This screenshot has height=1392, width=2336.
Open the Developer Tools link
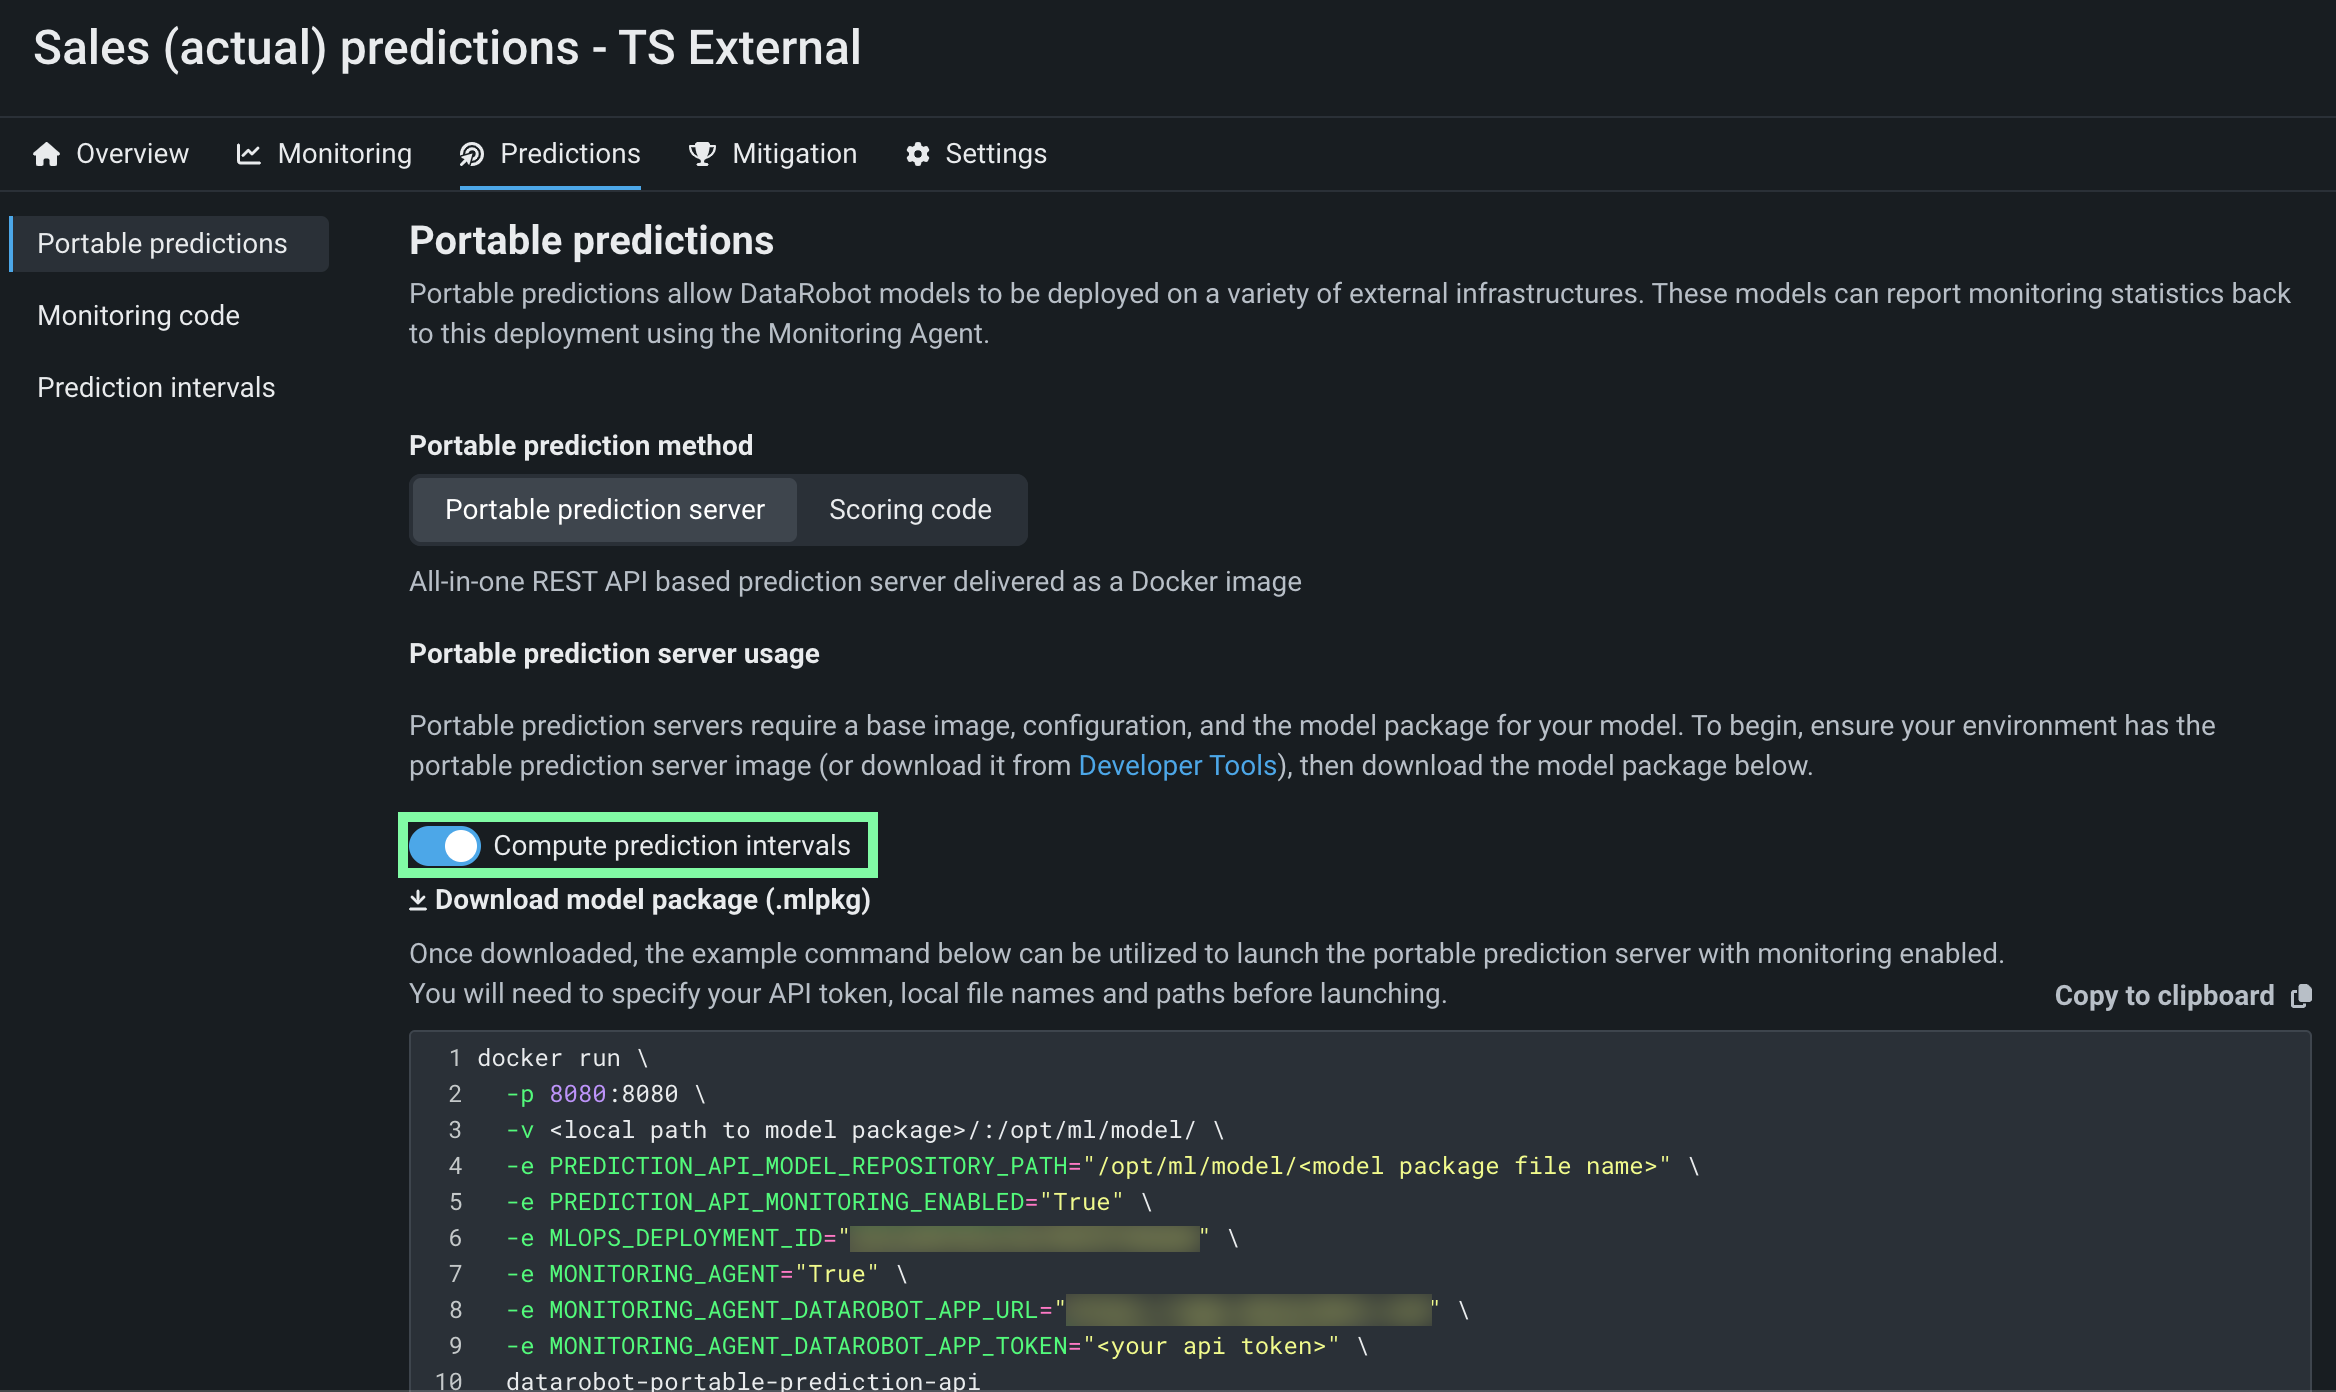tap(1177, 766)
